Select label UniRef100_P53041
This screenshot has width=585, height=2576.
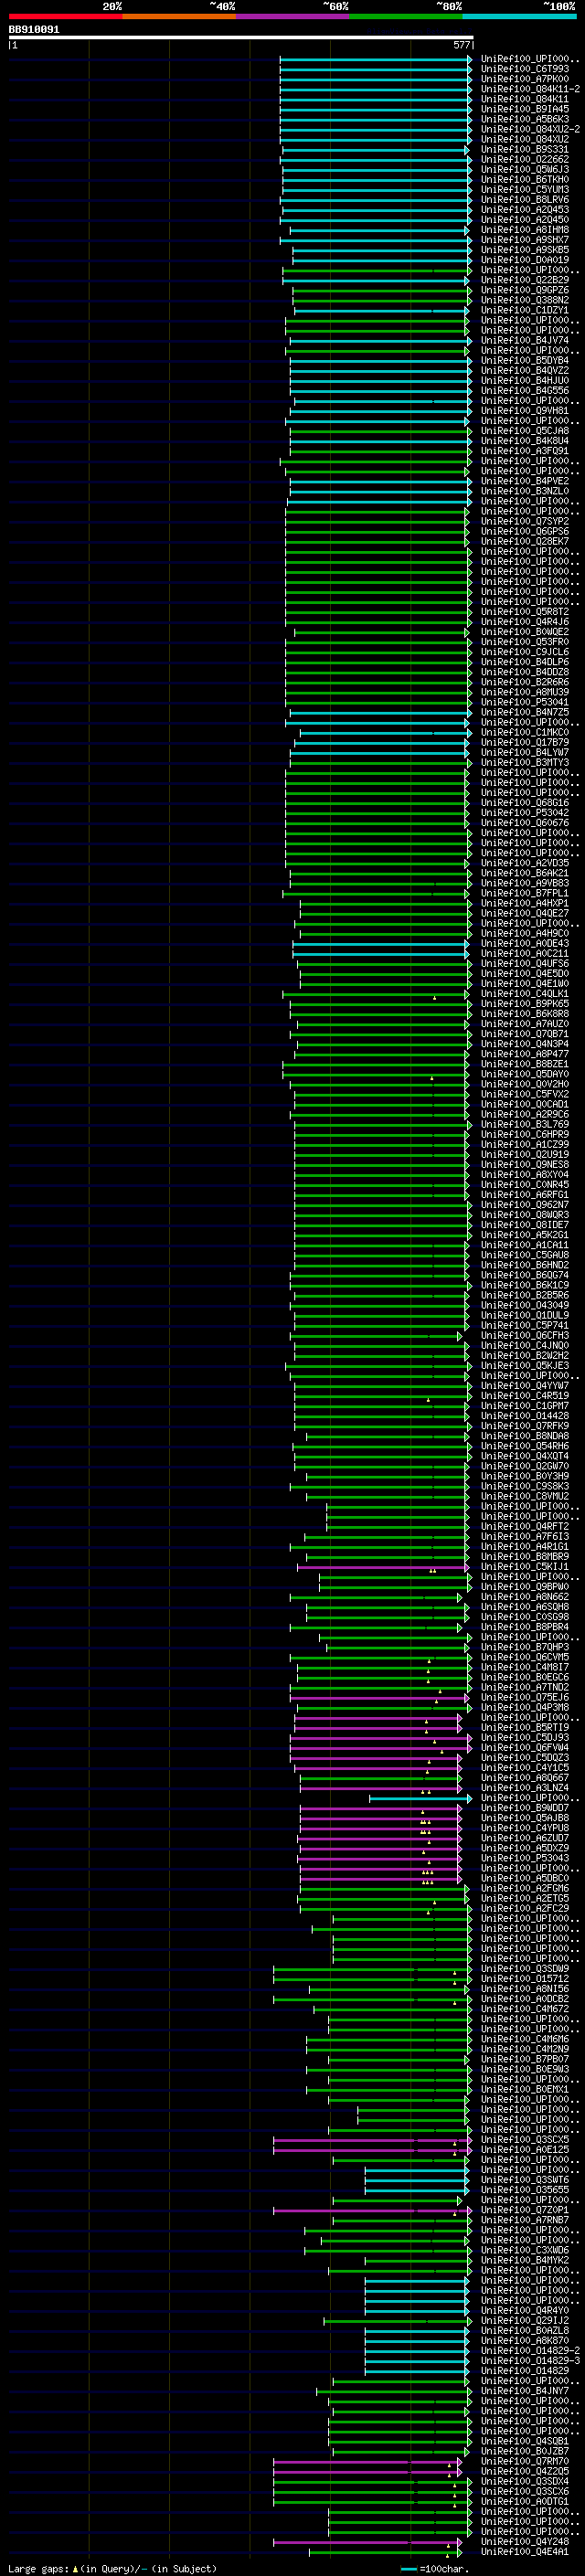coord(525,702)
